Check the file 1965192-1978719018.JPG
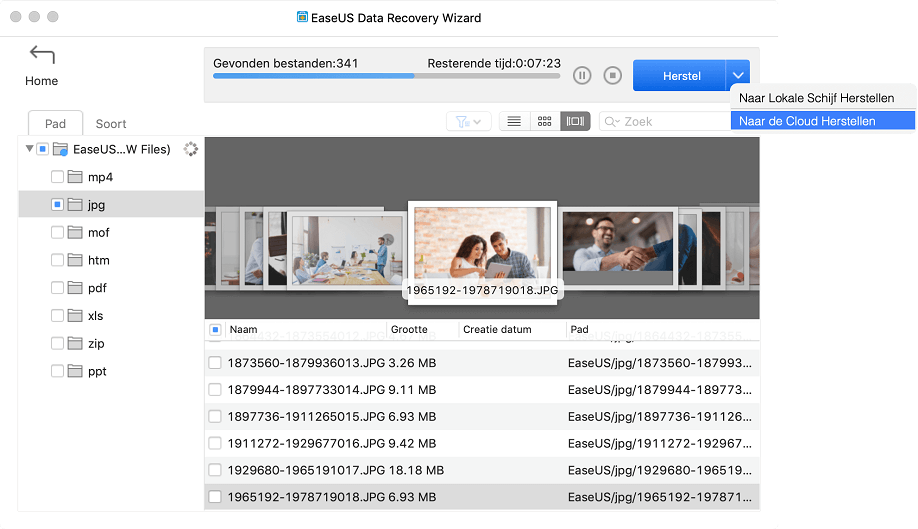 click(215, 497)
